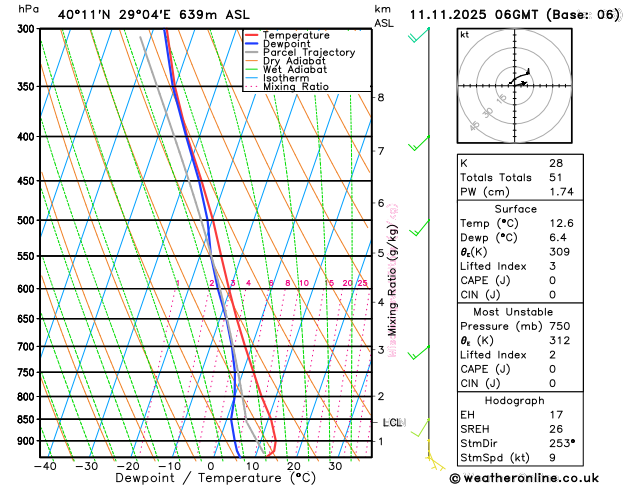Image resolution: width=629 pixels, height=486 pixels.
Task: Click the K index value '28'
Action: point(556,163)
